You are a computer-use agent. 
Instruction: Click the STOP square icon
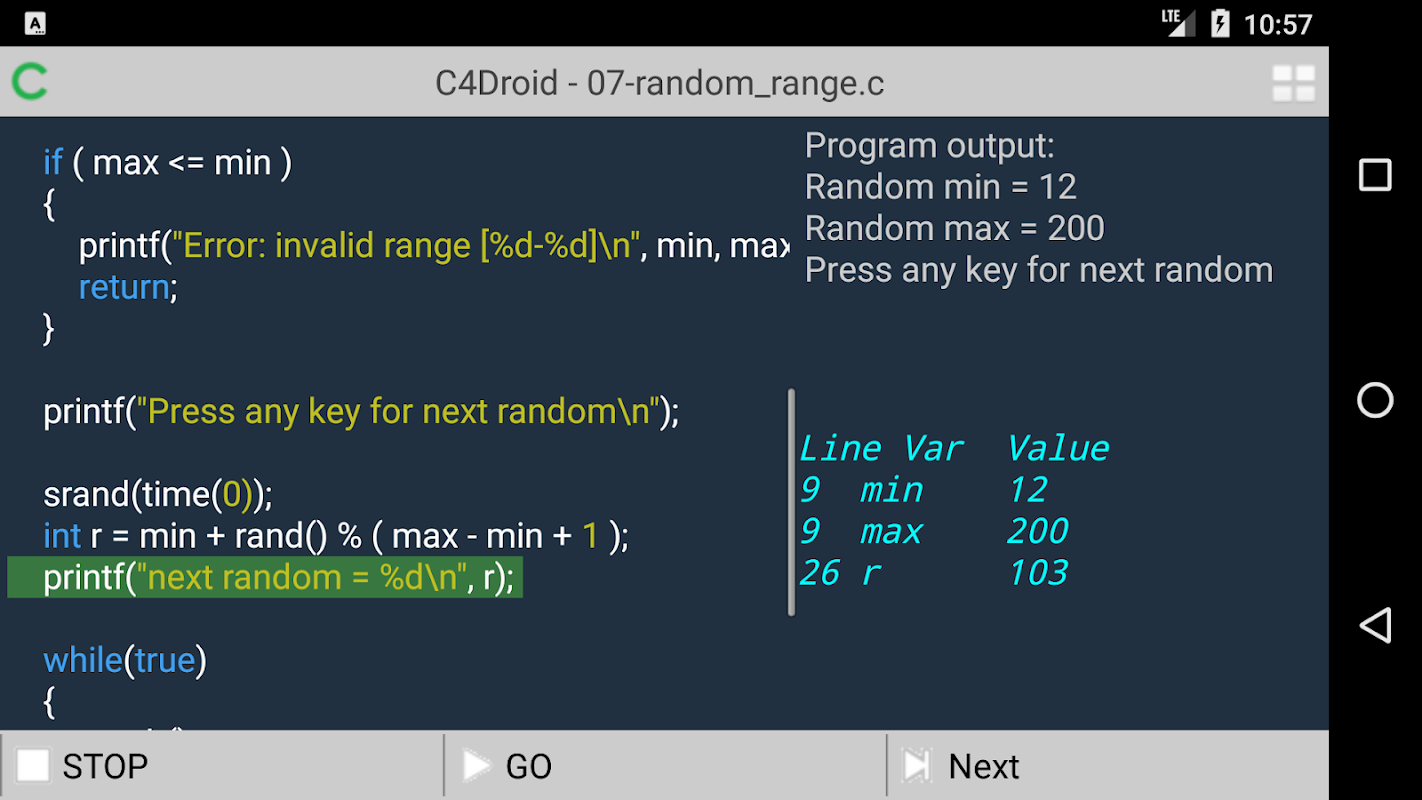(x=33, y=766)
